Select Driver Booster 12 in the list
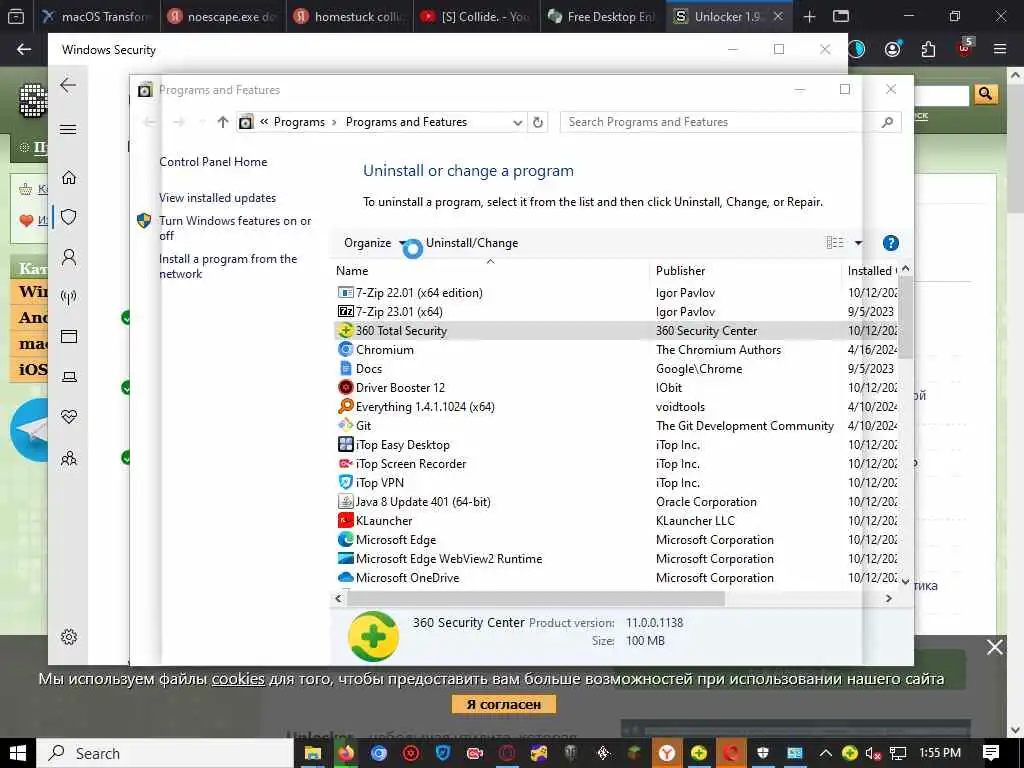The height and width of the screenshot is (768, 1024). click(x=400, y=387)
